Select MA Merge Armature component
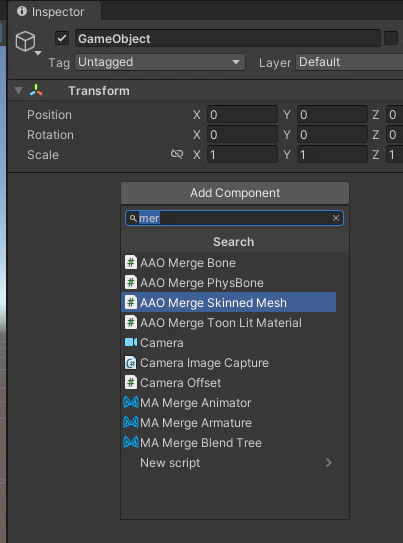The height and width of the screenshot is (543, 403). coord(229,423)
